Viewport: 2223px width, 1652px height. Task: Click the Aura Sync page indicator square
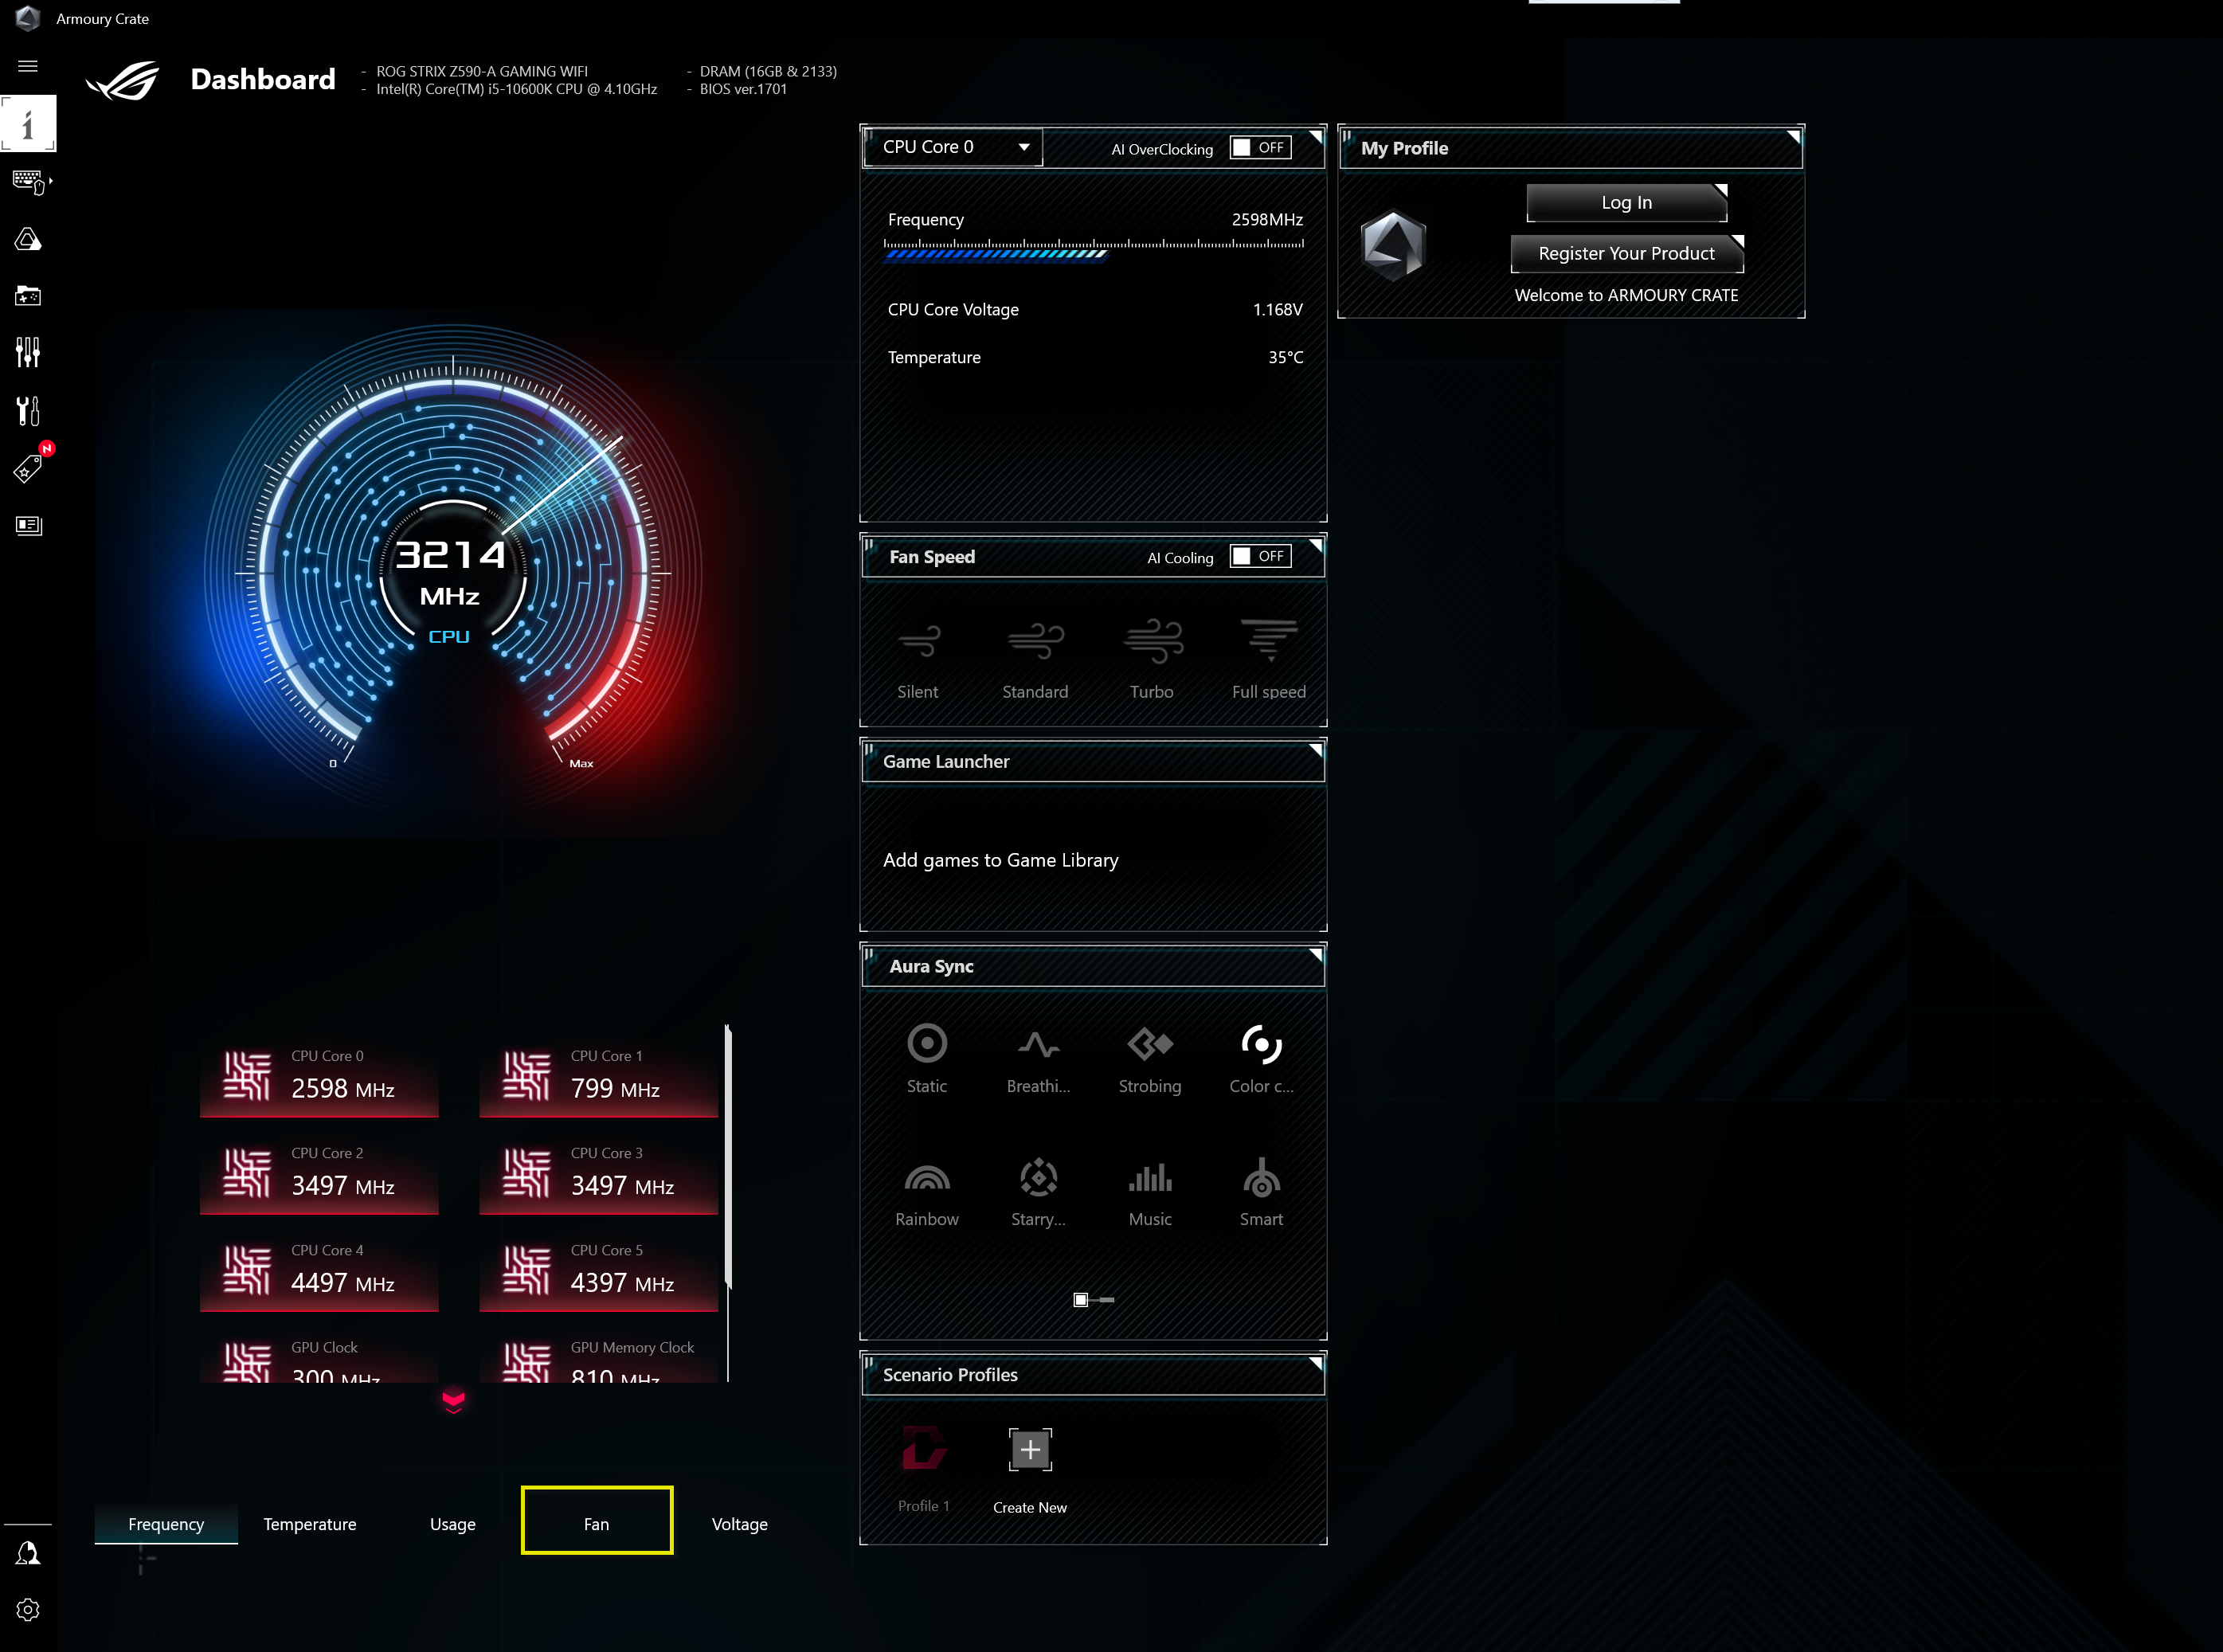(x=1081, y=1300)
